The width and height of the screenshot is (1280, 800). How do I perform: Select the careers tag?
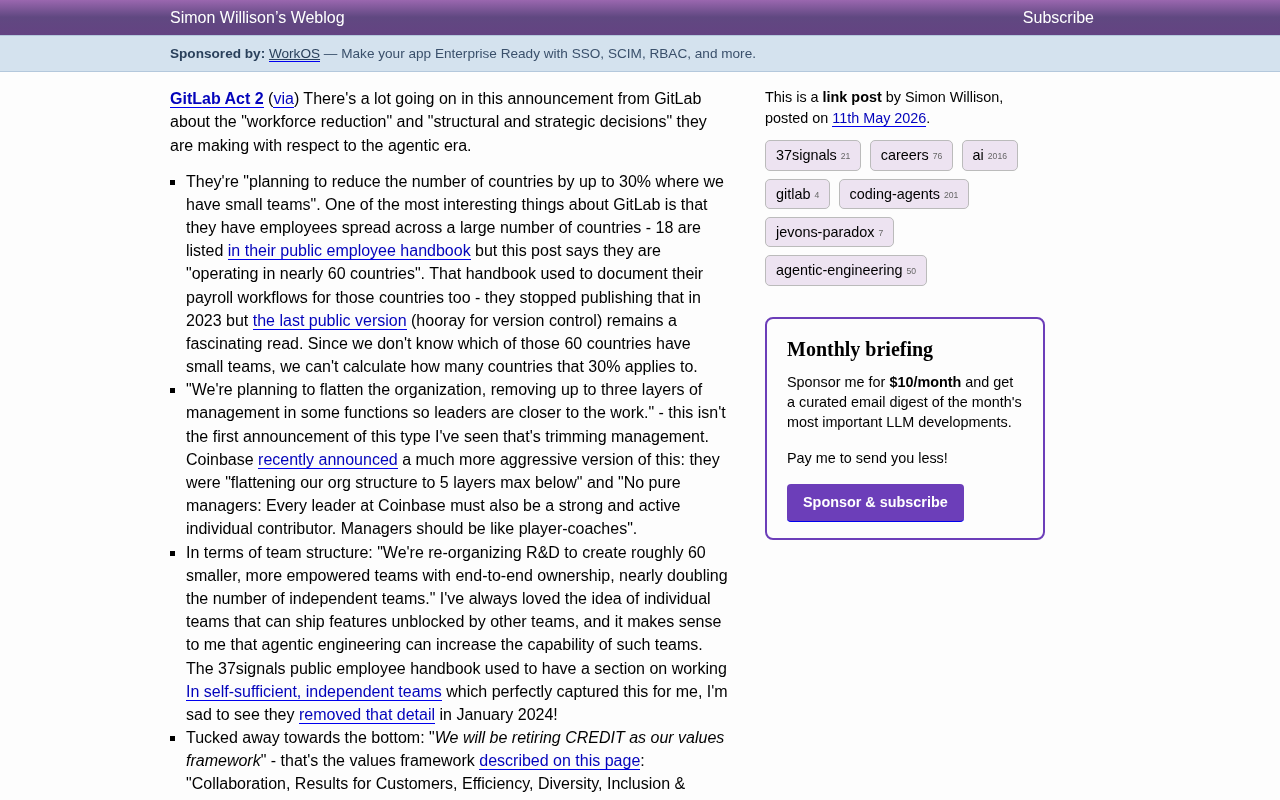[911, 156]
